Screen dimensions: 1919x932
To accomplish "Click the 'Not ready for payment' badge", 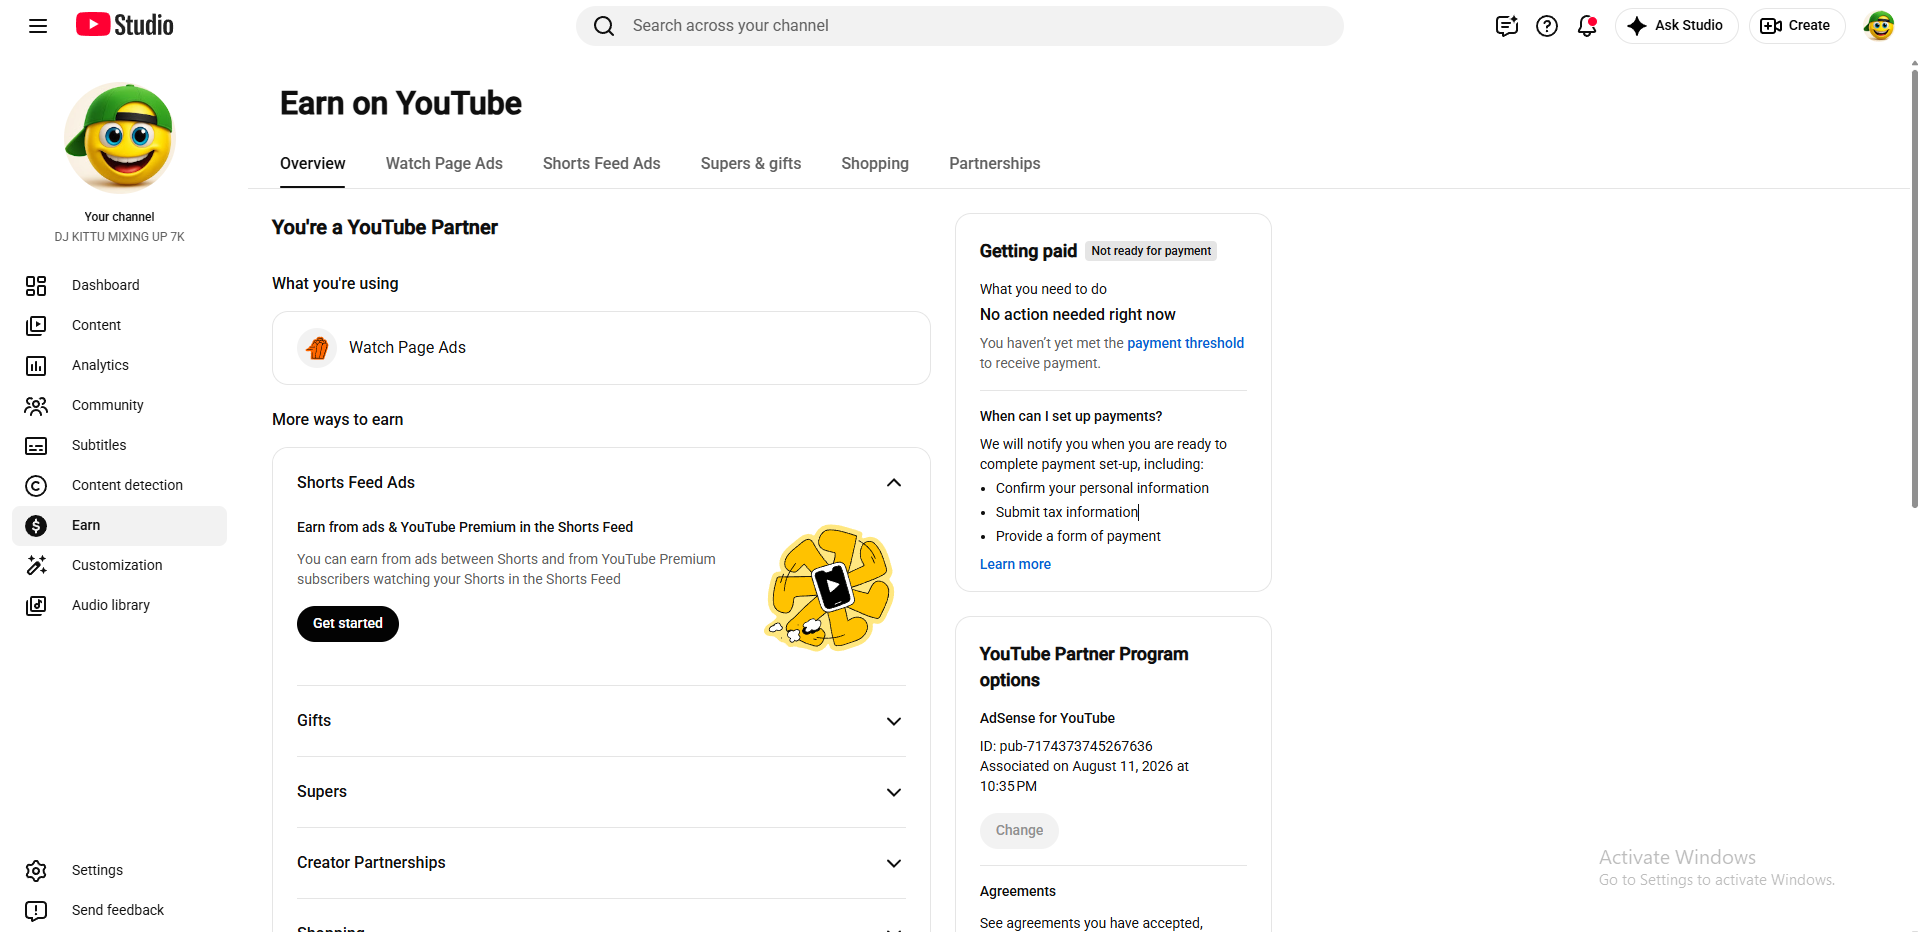I will (1151, 251).
